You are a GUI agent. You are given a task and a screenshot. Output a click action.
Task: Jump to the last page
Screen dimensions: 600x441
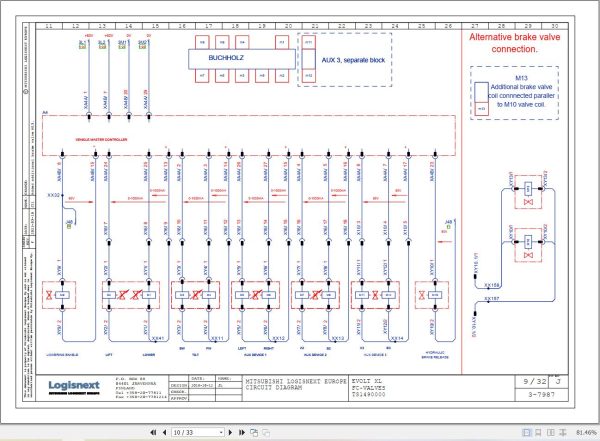pos(241,432)
